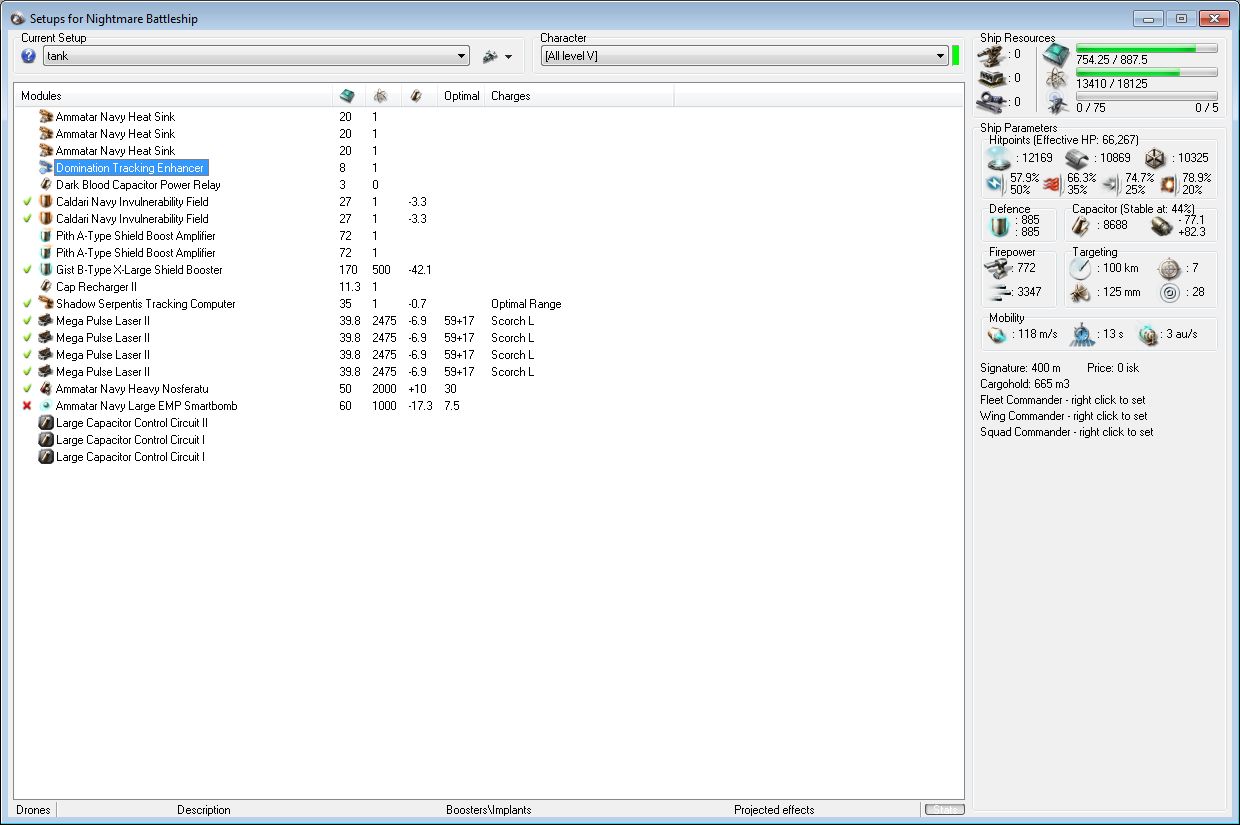
Task: Click the turret hardpoints icon in Ship Resources
Action: pos(993,54)
